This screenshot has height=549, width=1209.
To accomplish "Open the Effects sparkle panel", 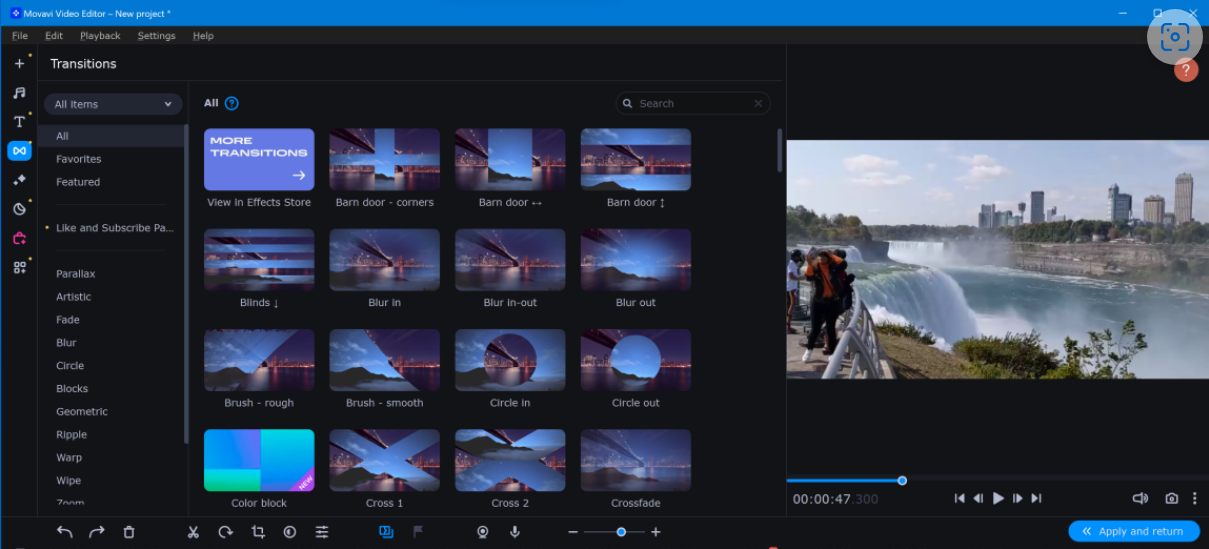I will (x=19, y=180).
